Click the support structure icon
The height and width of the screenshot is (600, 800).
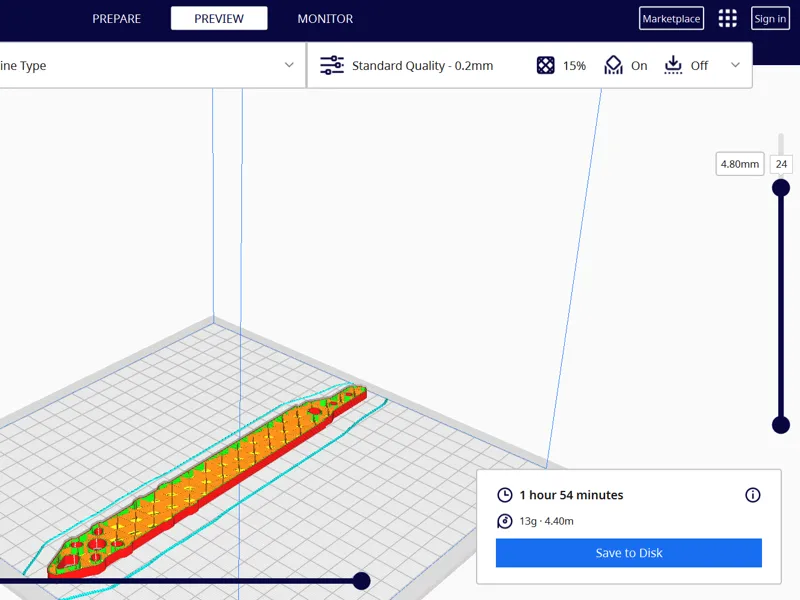click(613, 65)
